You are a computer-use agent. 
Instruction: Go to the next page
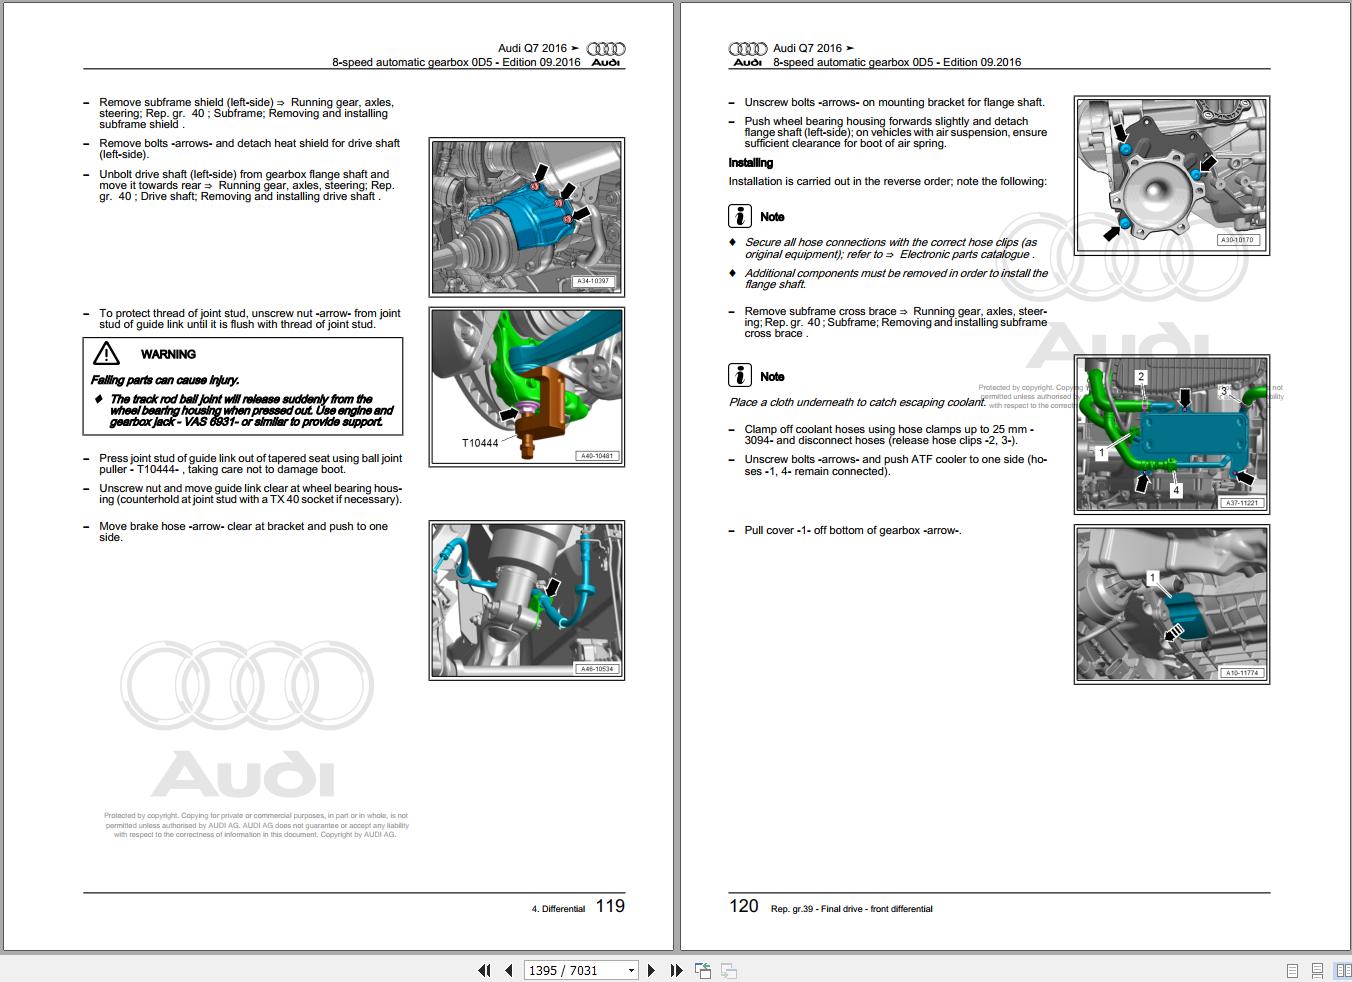click(651, 970)
